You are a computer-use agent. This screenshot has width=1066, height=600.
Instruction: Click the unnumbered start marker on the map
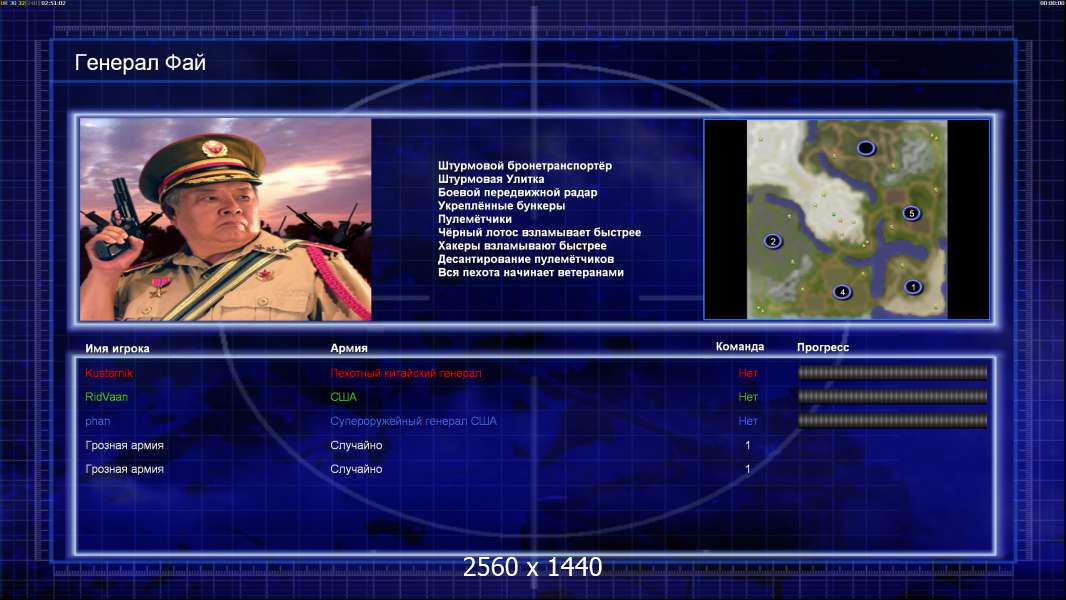point(865,147)
